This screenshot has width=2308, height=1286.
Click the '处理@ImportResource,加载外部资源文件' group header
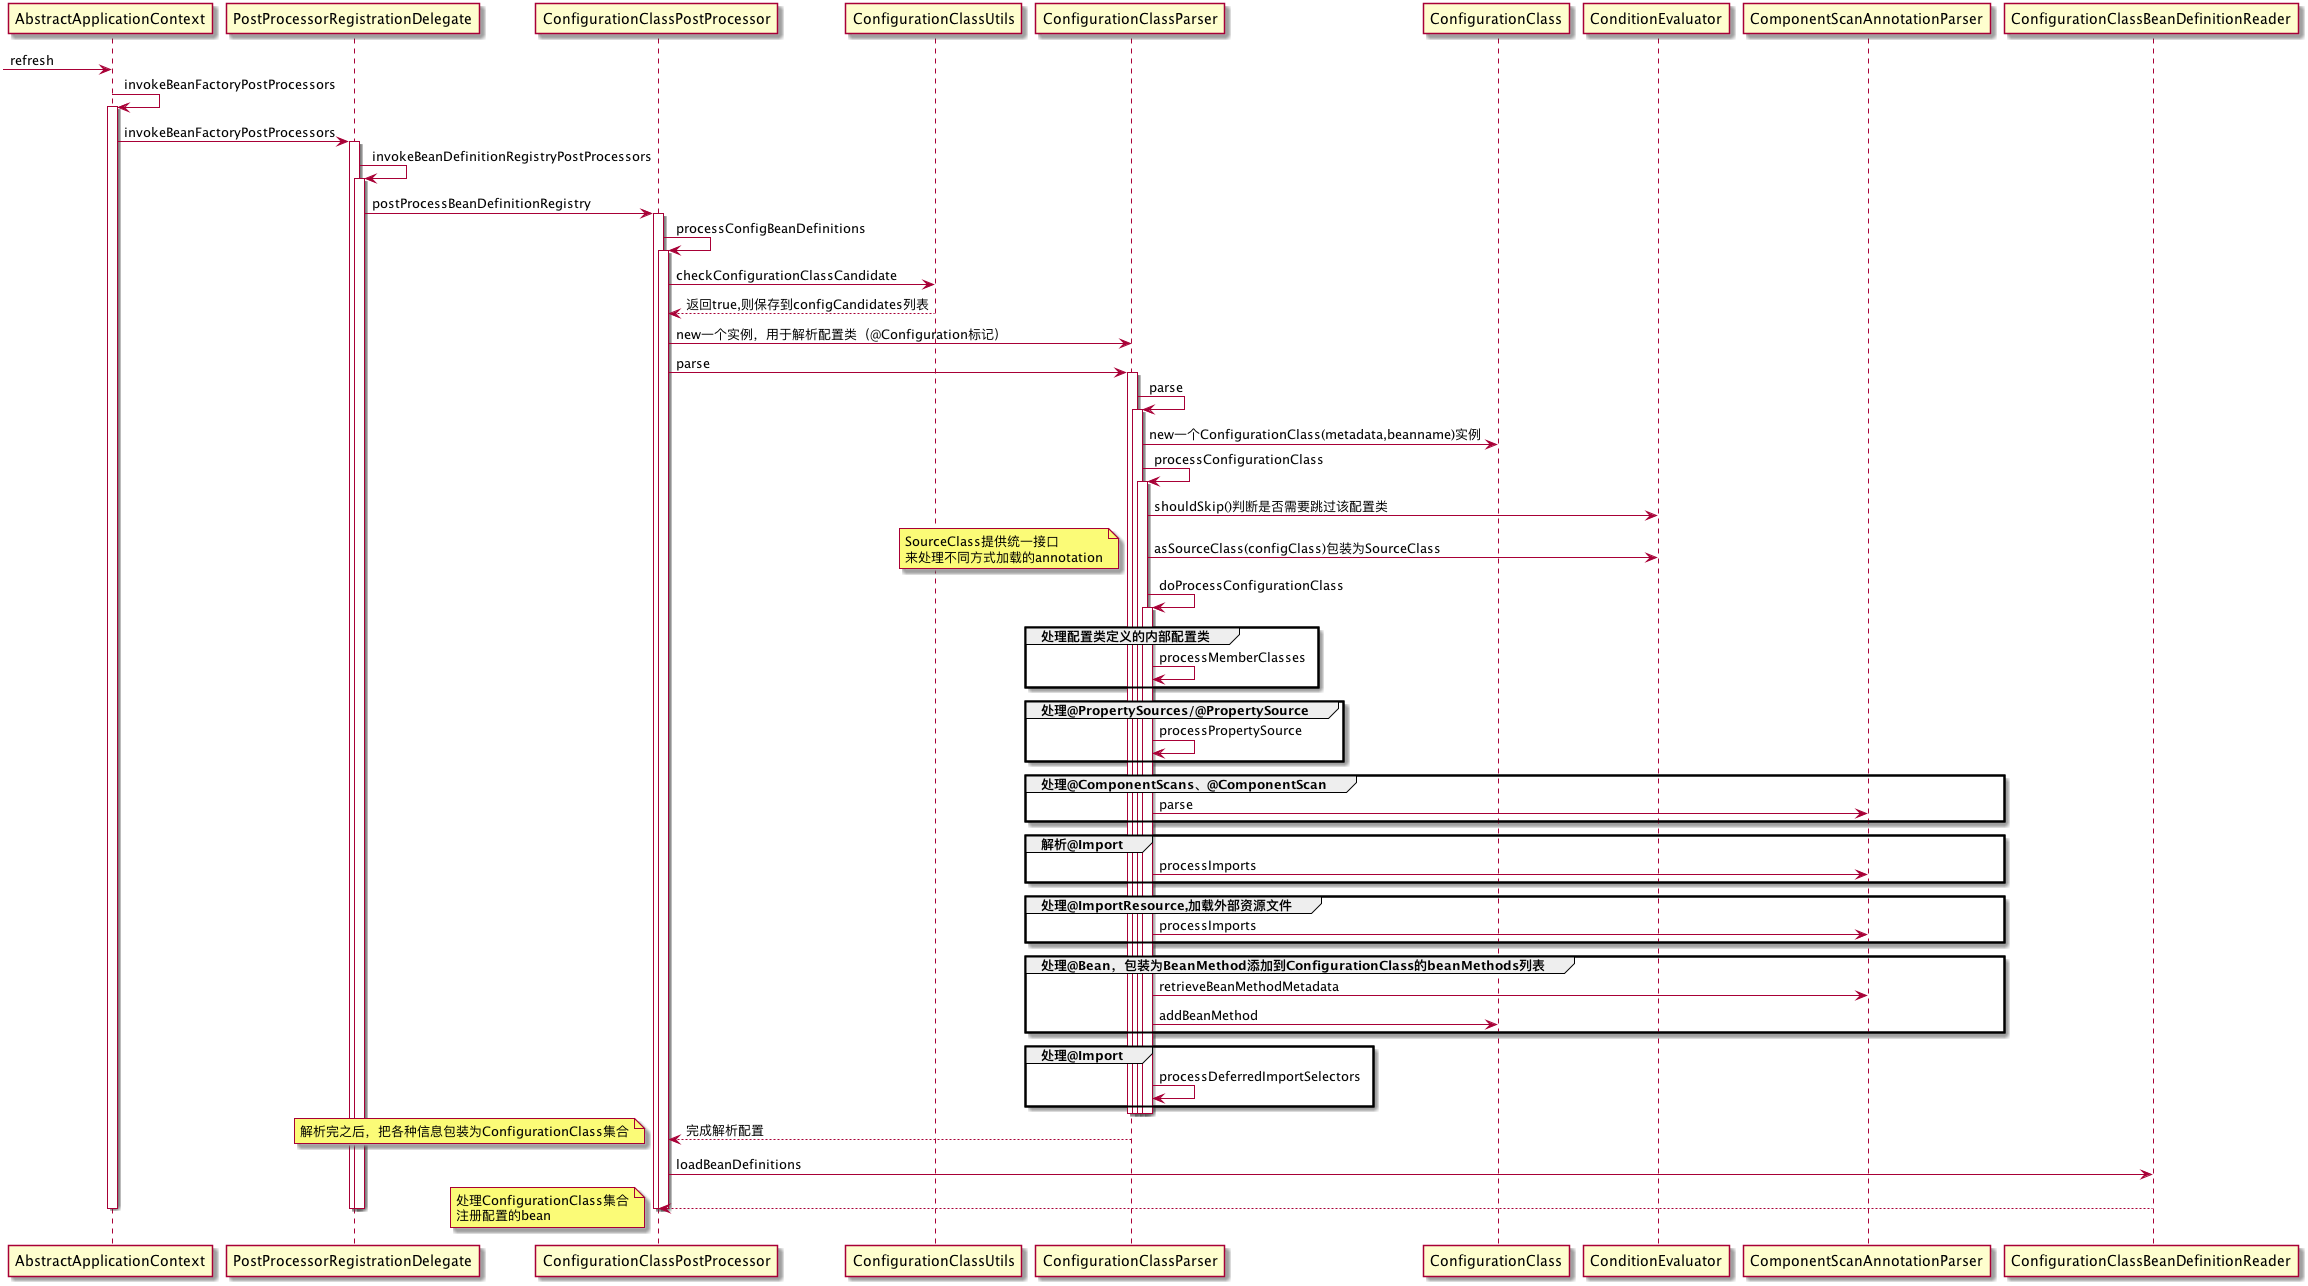[x=1173, y=905]
